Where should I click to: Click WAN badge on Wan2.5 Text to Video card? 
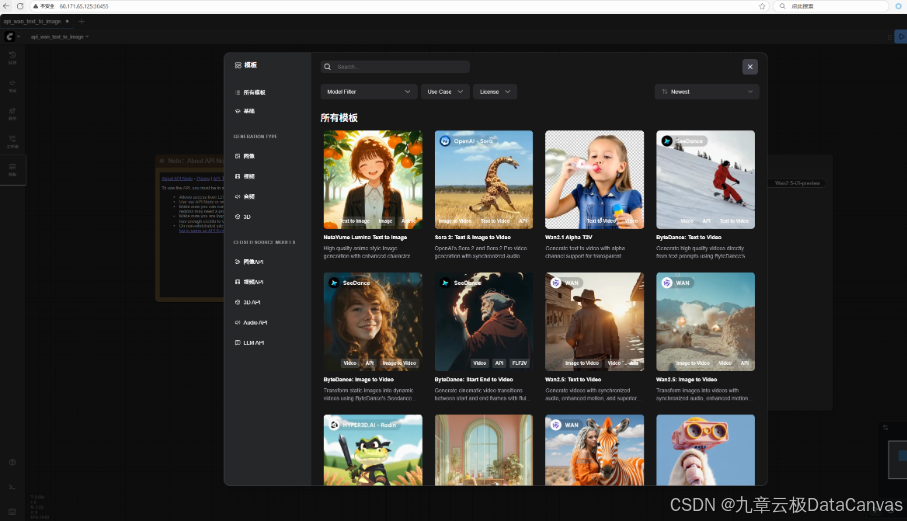[x=565, y=283]
